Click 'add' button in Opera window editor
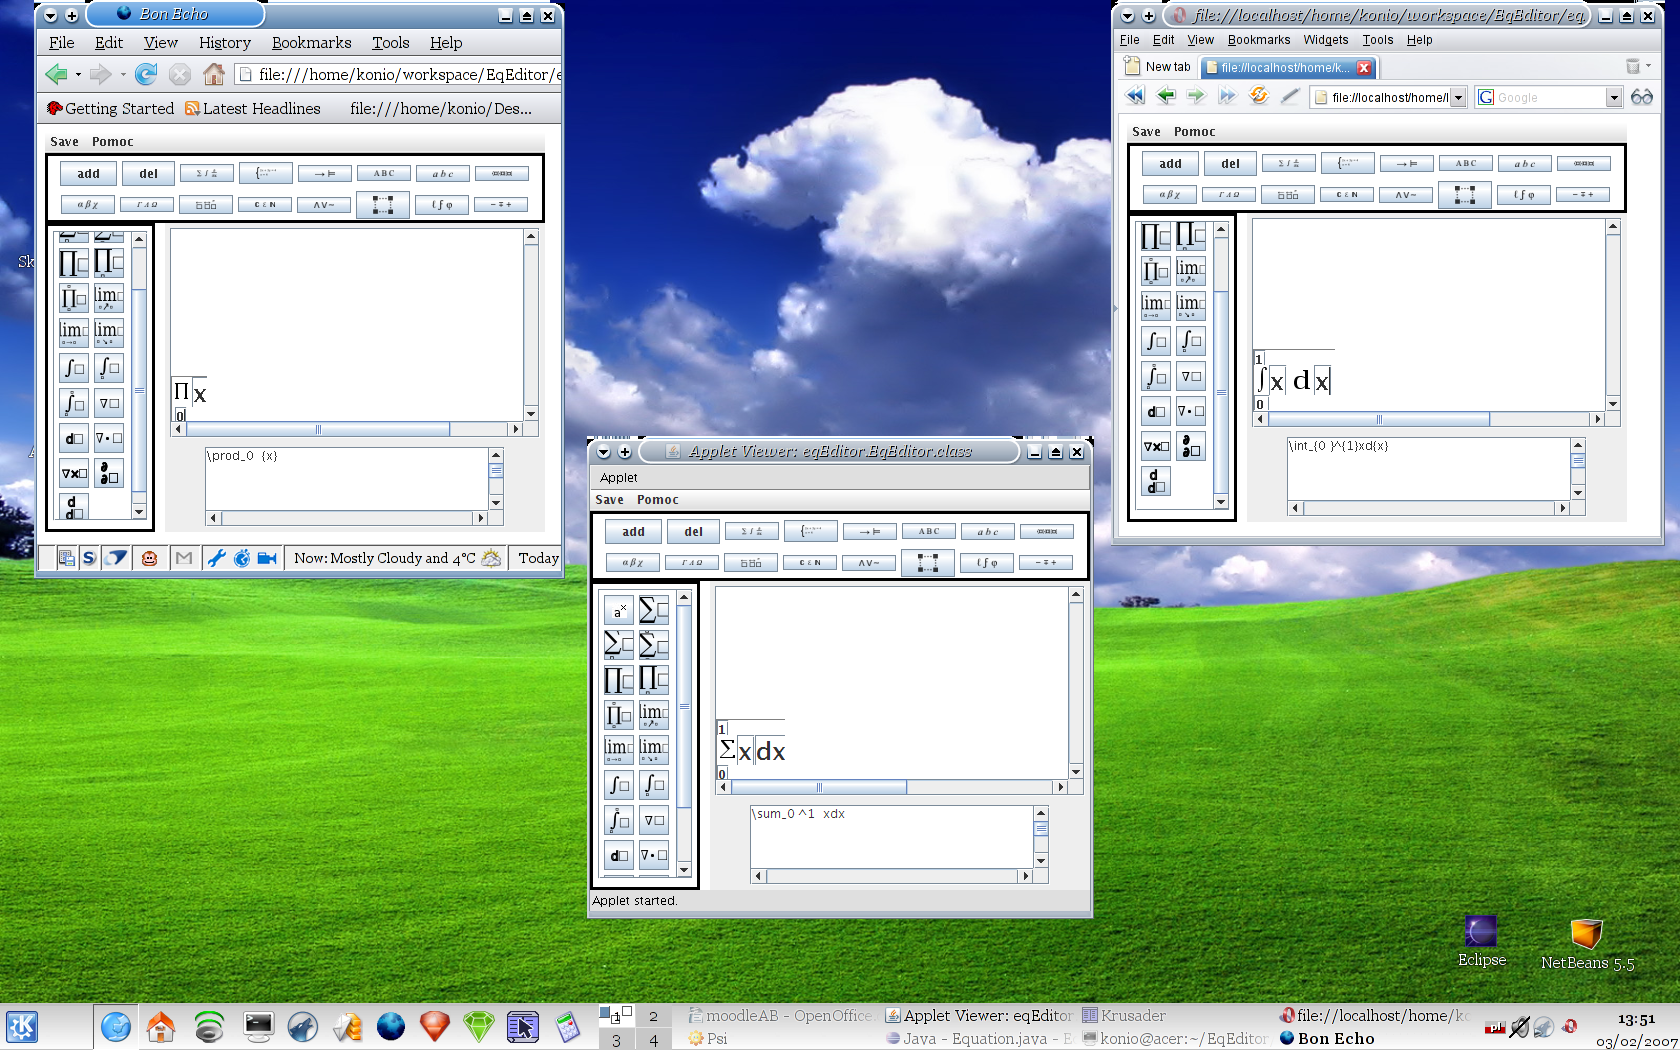This screenshot has width=1680, height=1050. point(1171,164)
